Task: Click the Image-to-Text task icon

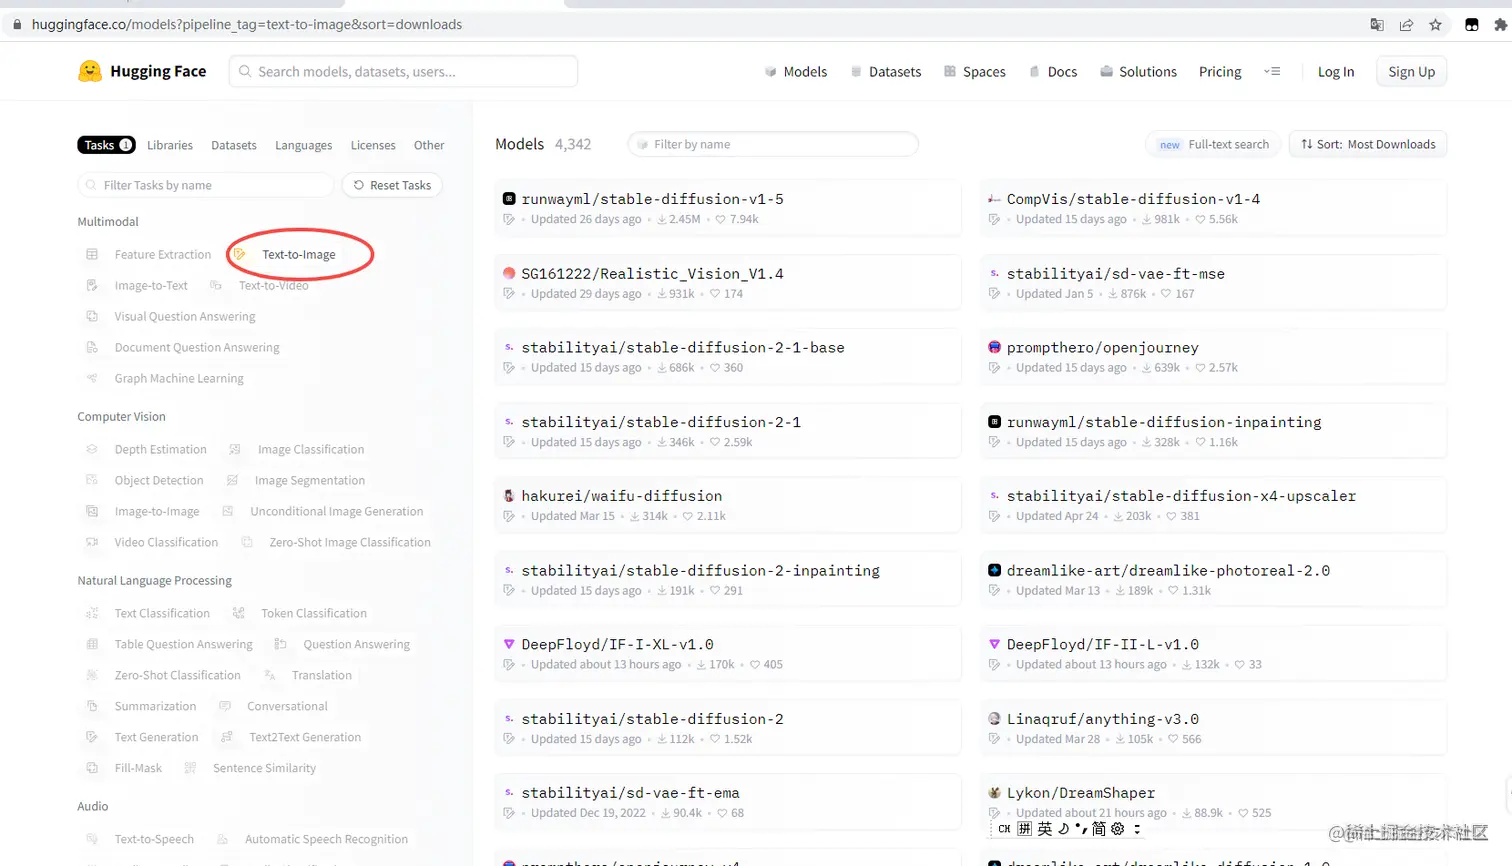Action: tap(92, 285)
